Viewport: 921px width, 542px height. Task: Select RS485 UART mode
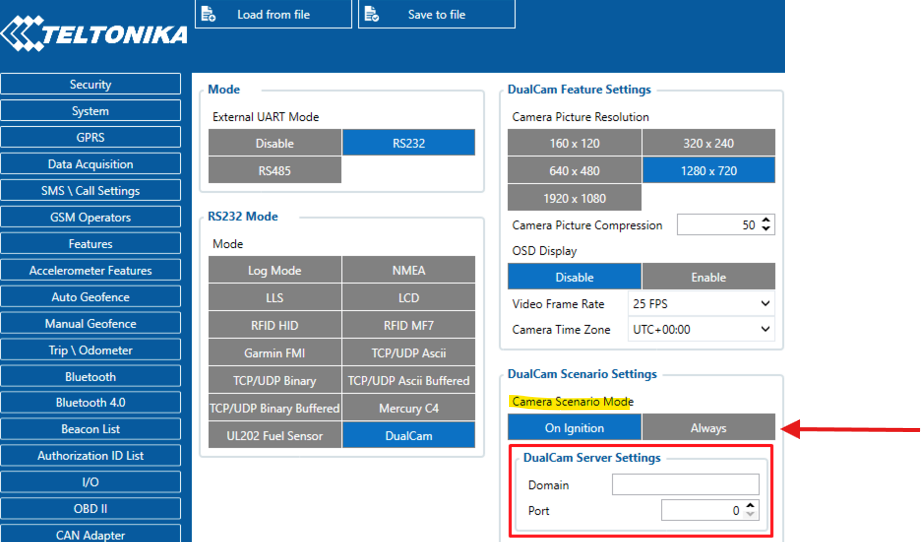point(274,170)
